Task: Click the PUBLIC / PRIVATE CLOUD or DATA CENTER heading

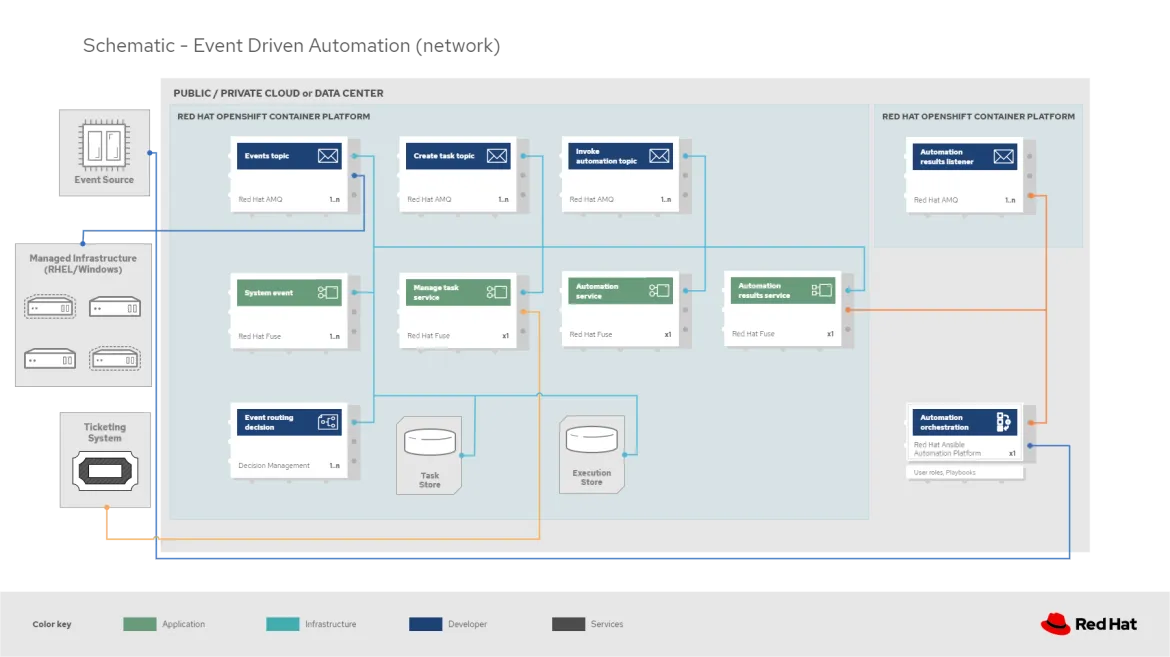Action: point(278,93)
